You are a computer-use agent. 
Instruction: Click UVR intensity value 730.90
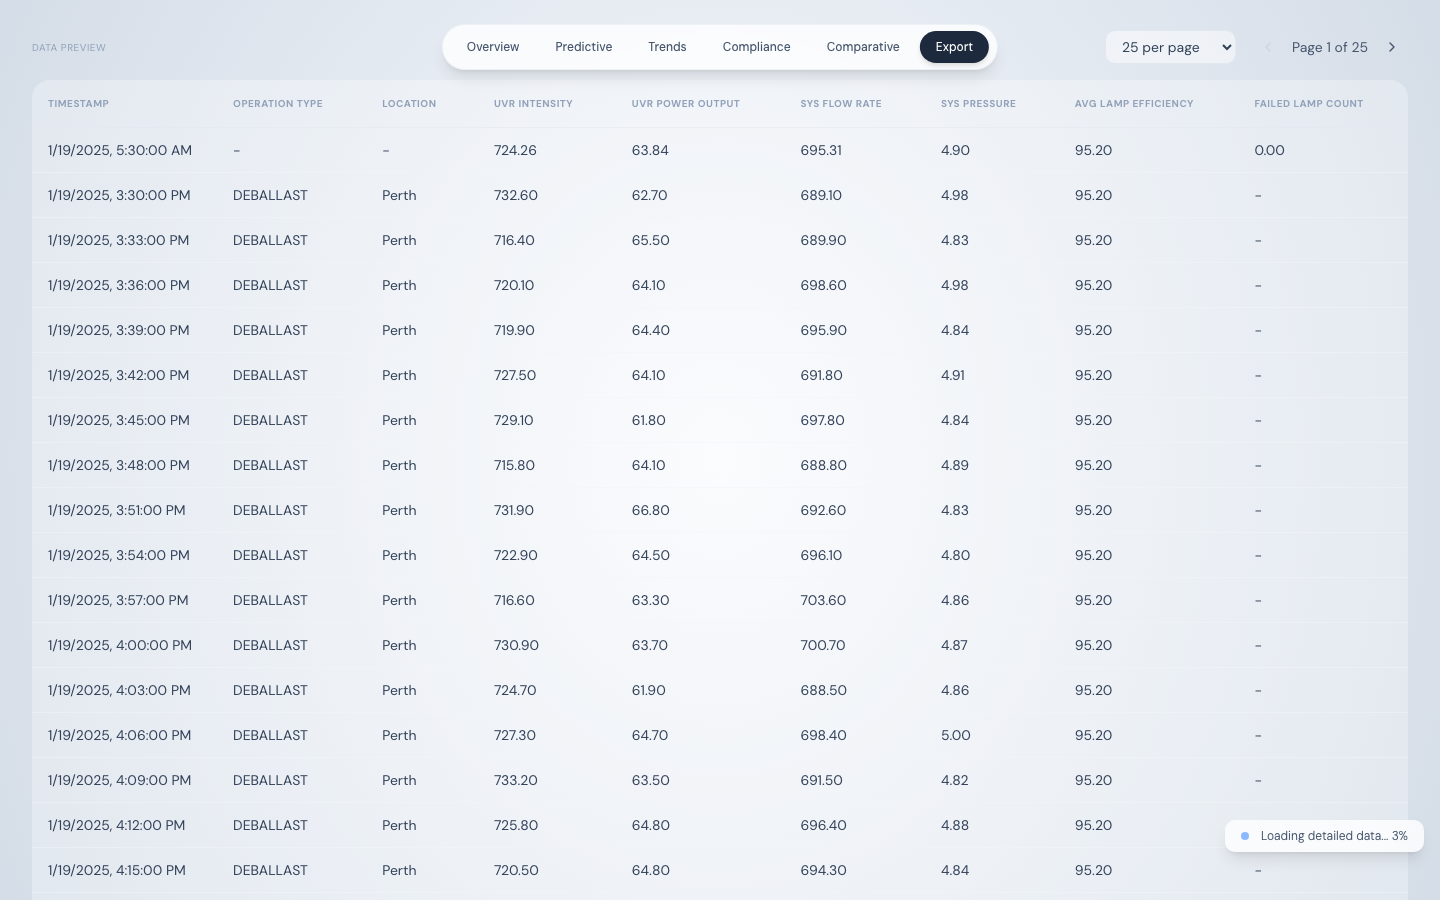point(516,645)
